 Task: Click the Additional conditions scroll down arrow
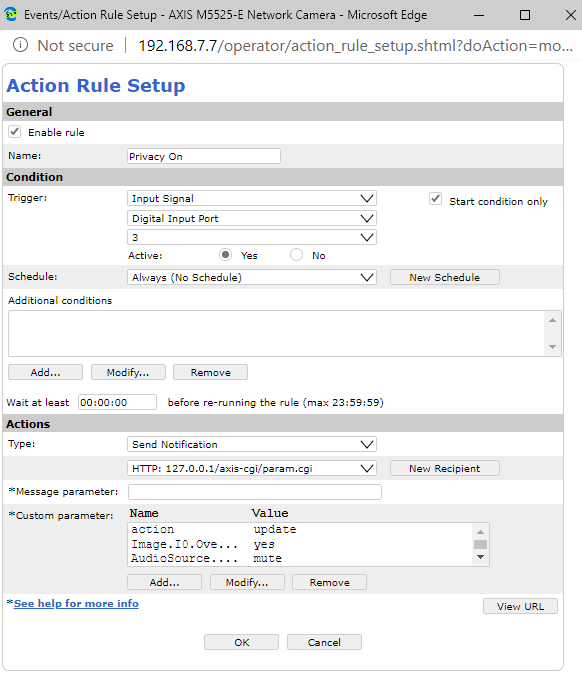pos(552,347)
